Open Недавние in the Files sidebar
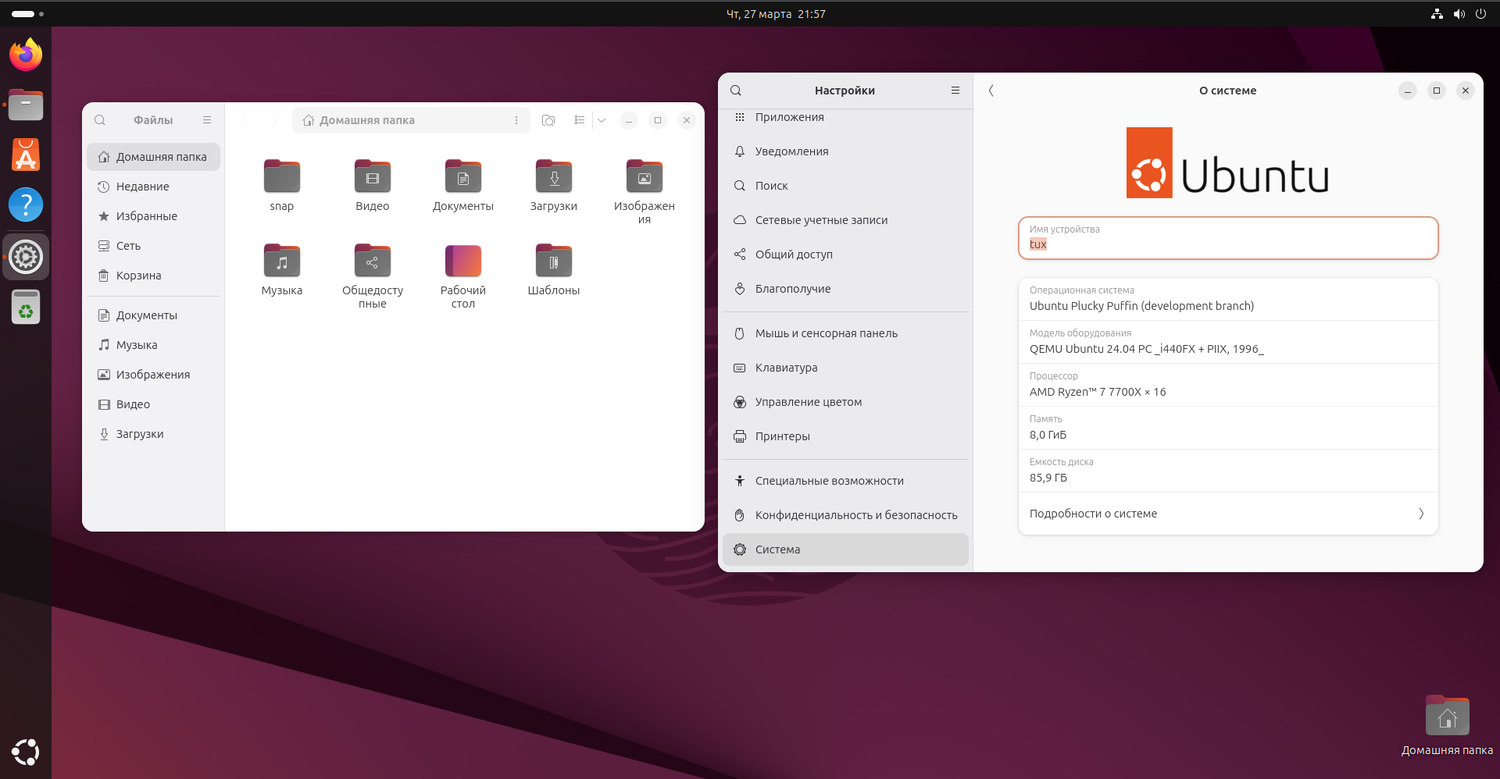Screen dimensions: 1500x779 pos(153,187)
